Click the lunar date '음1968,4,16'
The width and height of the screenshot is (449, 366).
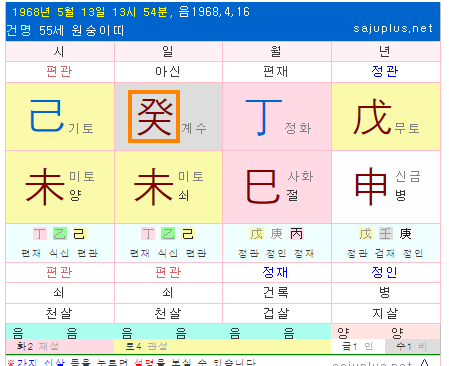214,12
